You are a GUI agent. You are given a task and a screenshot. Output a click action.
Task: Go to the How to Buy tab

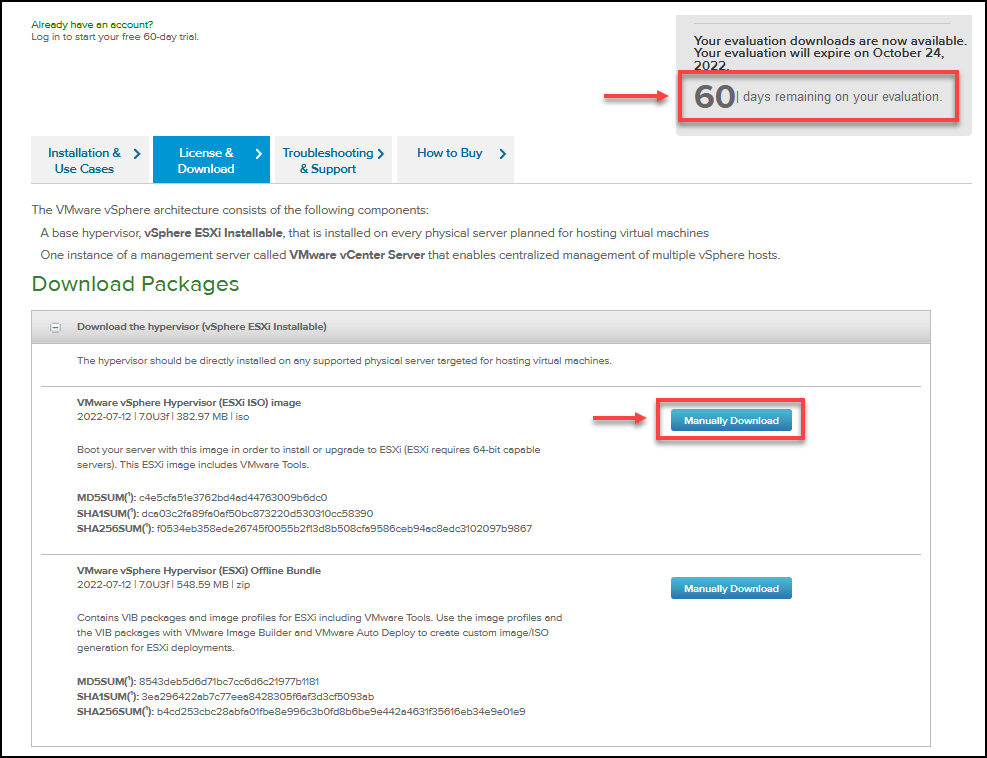pos(455,160)
